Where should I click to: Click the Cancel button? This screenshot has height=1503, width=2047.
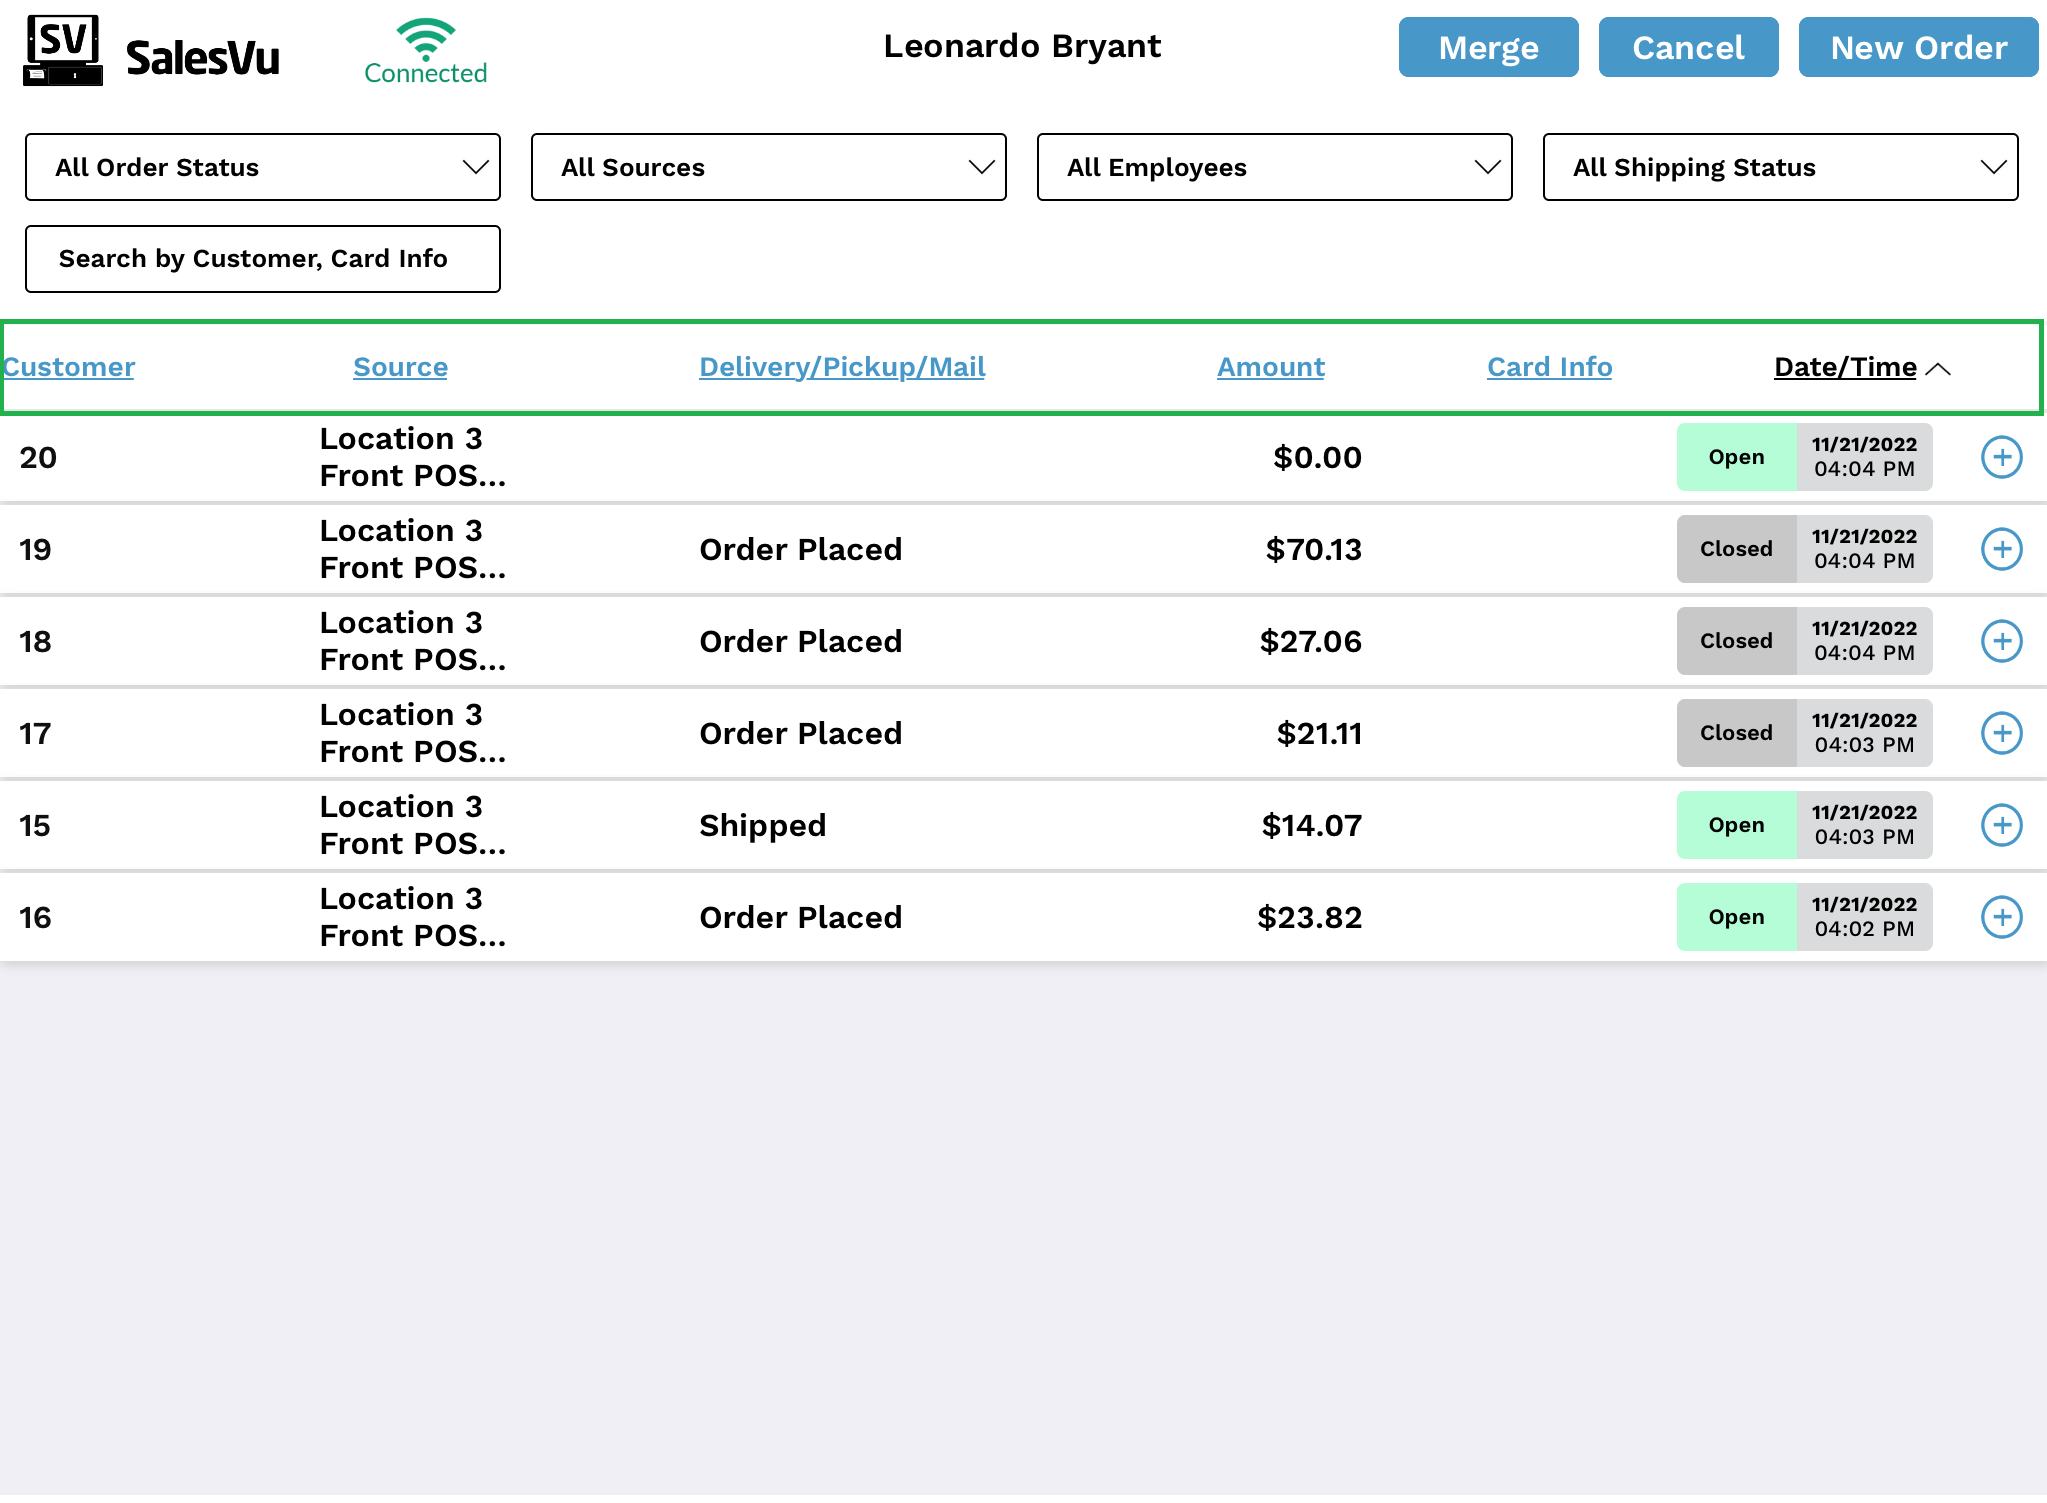point(1688,47)
